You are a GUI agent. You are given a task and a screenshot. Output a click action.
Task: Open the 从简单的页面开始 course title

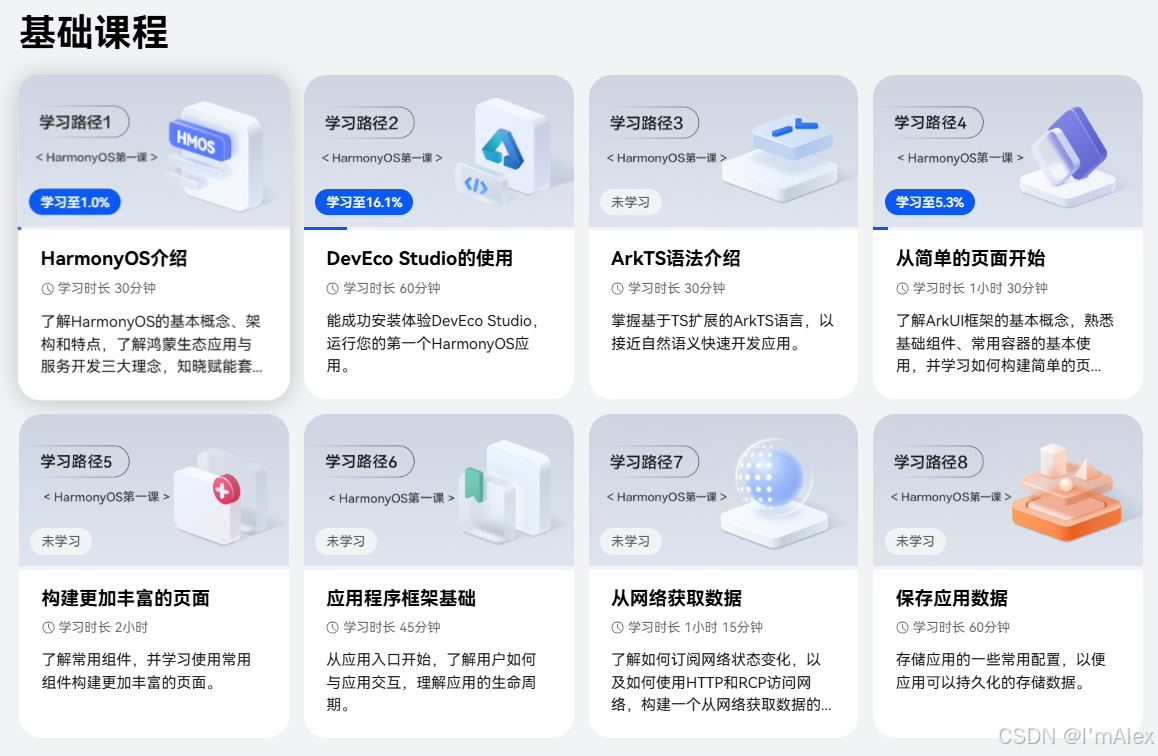[x=970, y=258]
